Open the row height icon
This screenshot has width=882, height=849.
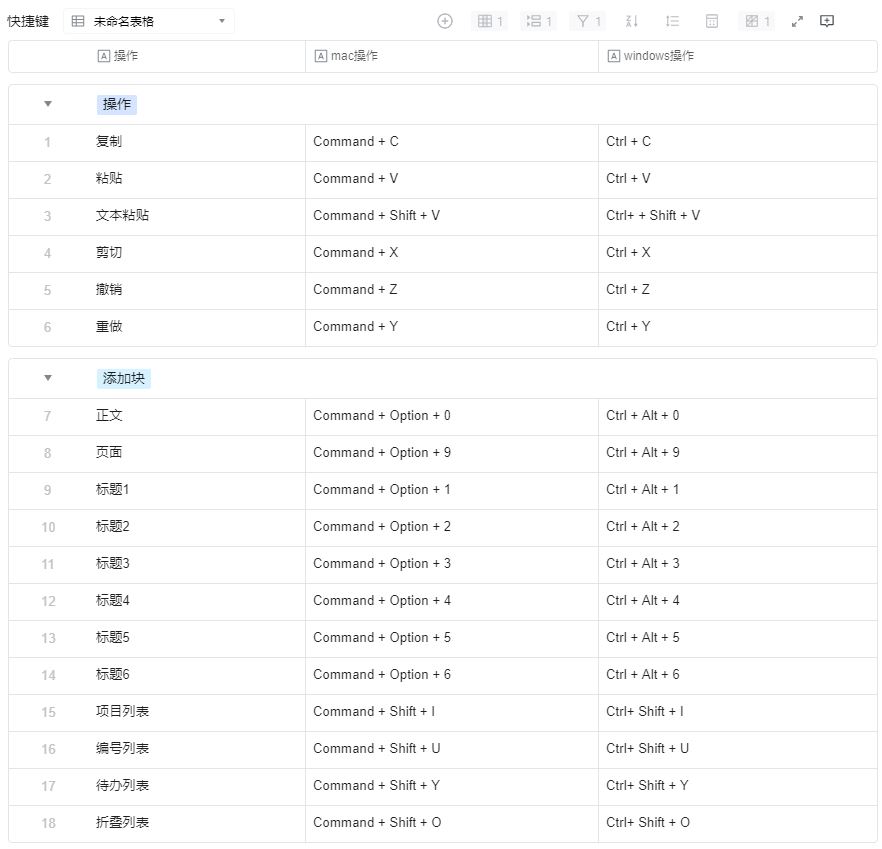tap(672, 21)
